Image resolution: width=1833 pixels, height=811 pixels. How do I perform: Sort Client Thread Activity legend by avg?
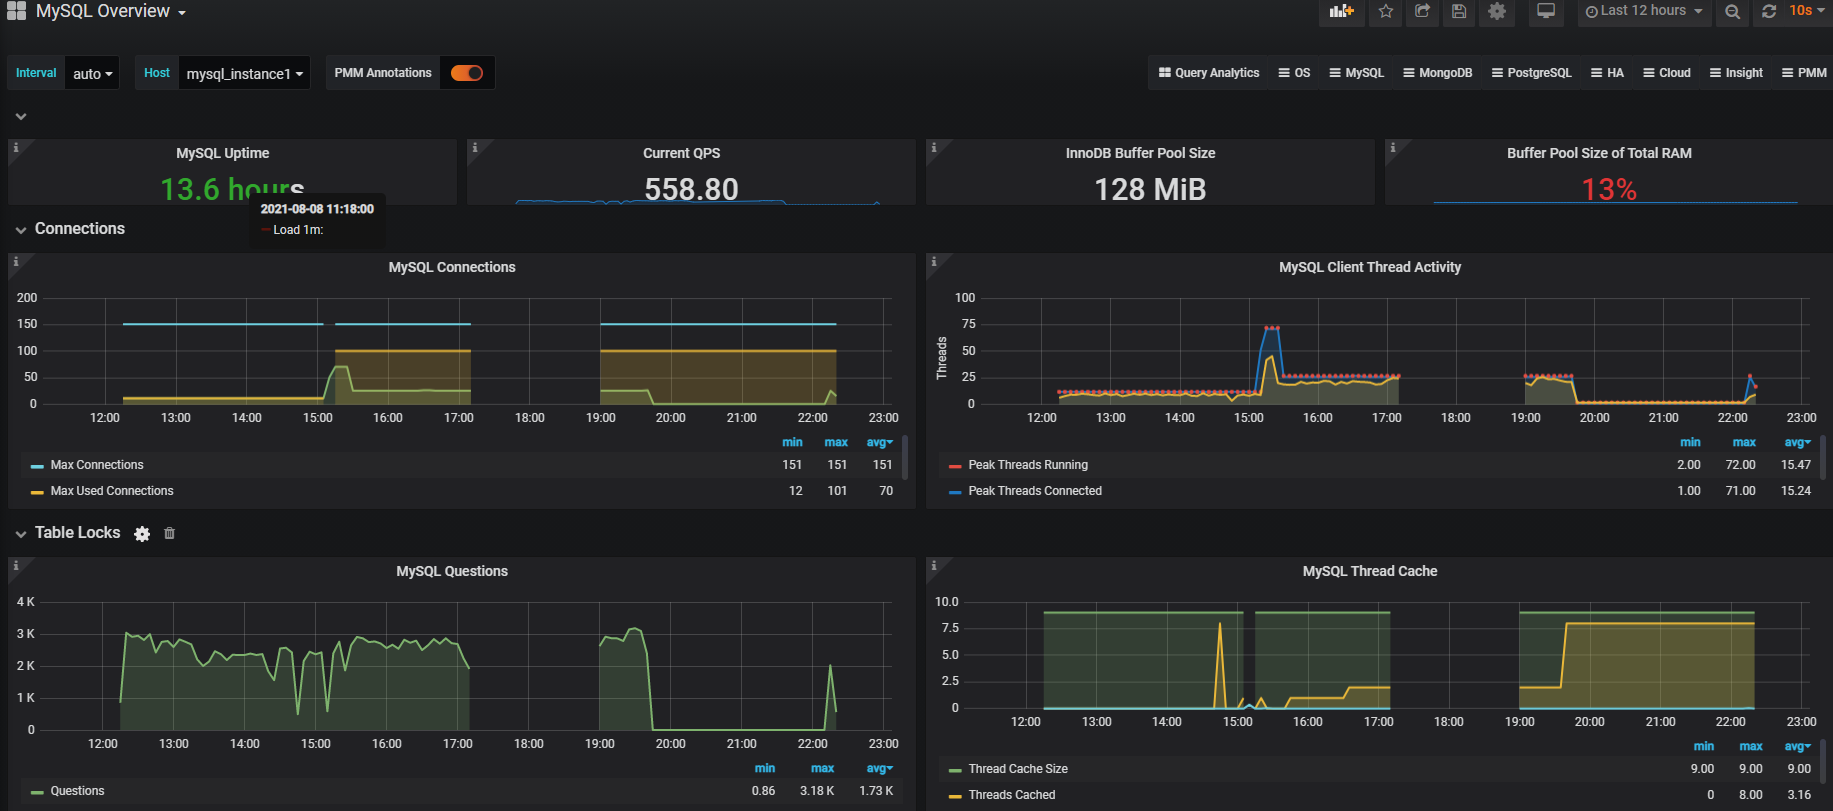pyautogui.click(x=1797, y=442)
